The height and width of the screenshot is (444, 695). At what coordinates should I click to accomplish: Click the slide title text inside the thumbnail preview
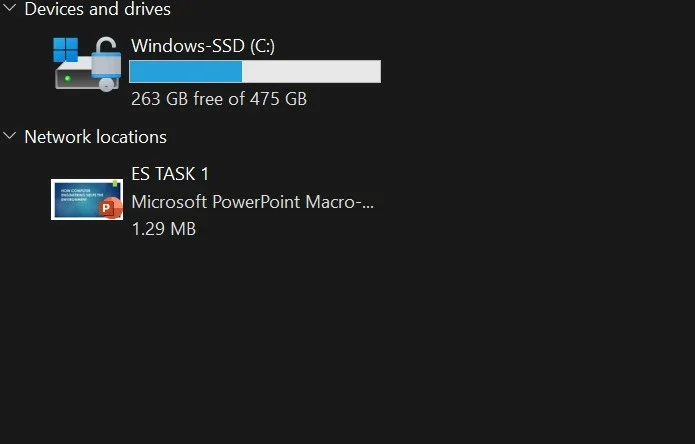click(x=80, y=195)
